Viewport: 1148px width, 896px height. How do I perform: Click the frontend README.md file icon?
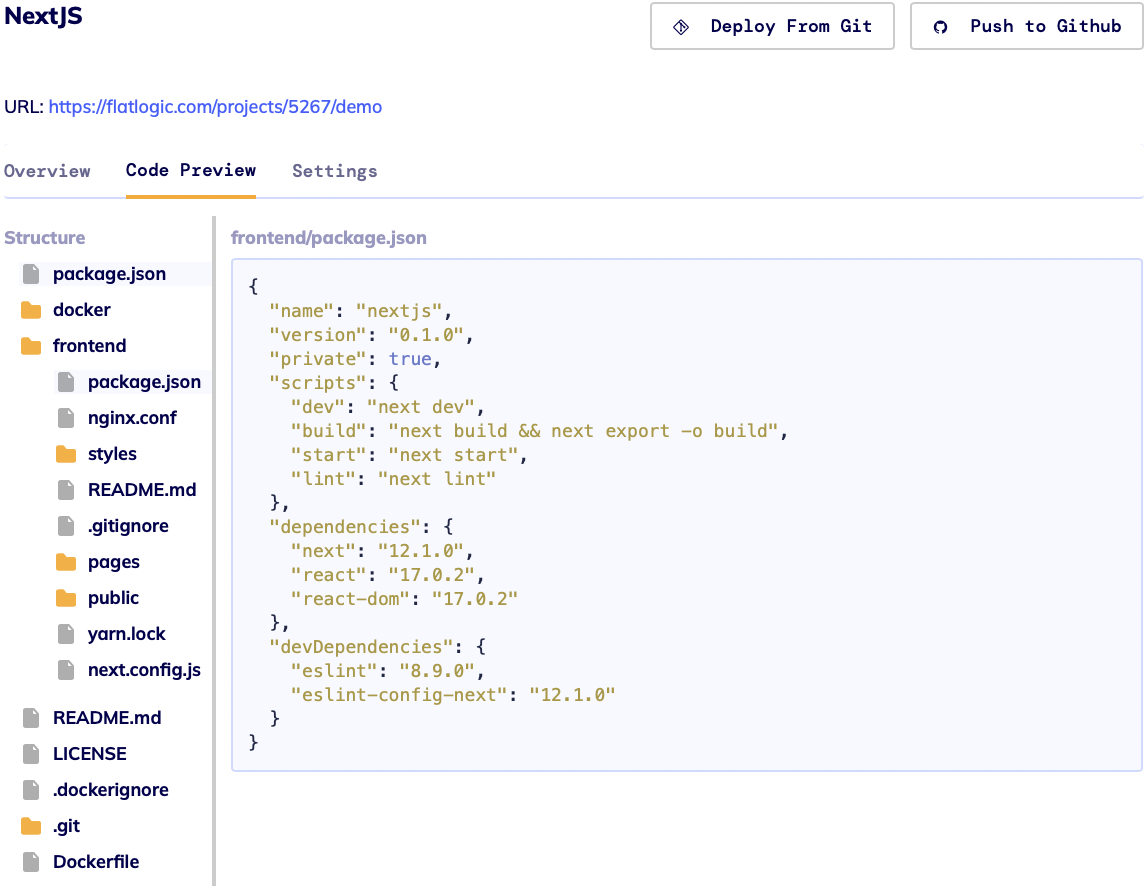tap(66, 490)
